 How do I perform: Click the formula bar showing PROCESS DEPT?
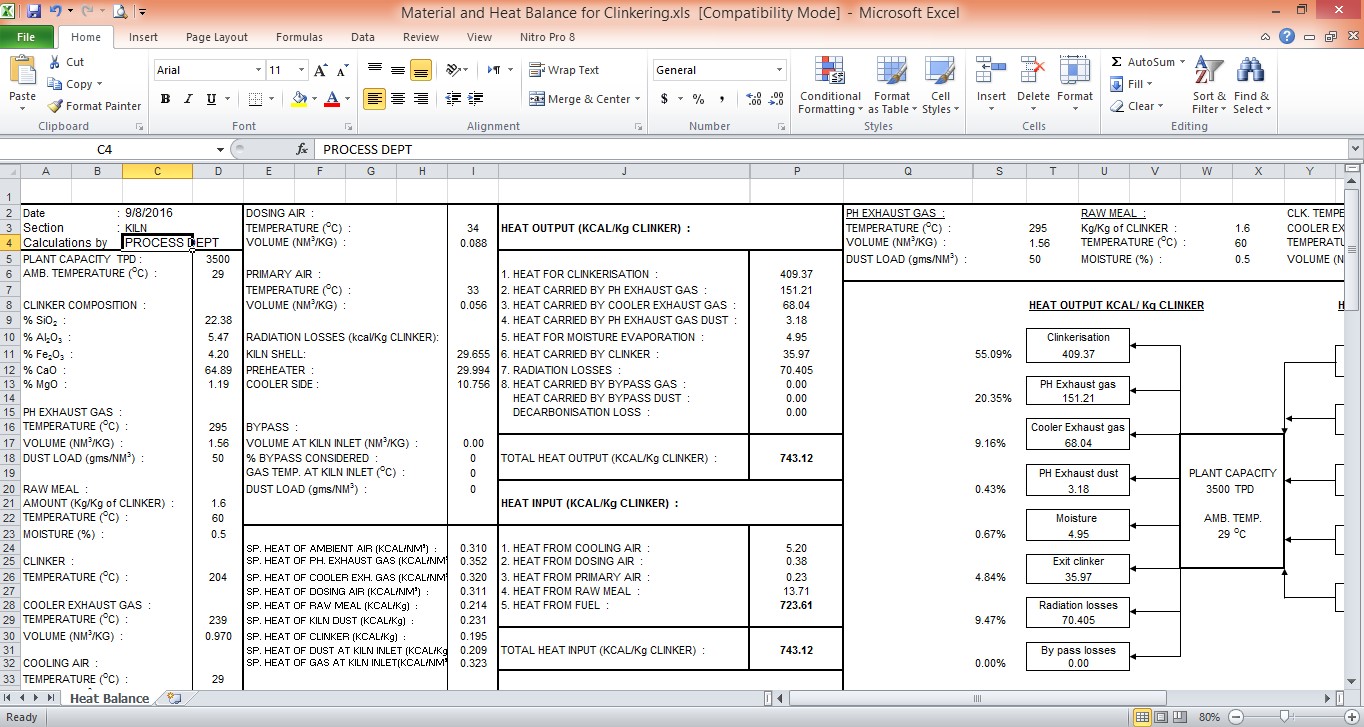830,149
